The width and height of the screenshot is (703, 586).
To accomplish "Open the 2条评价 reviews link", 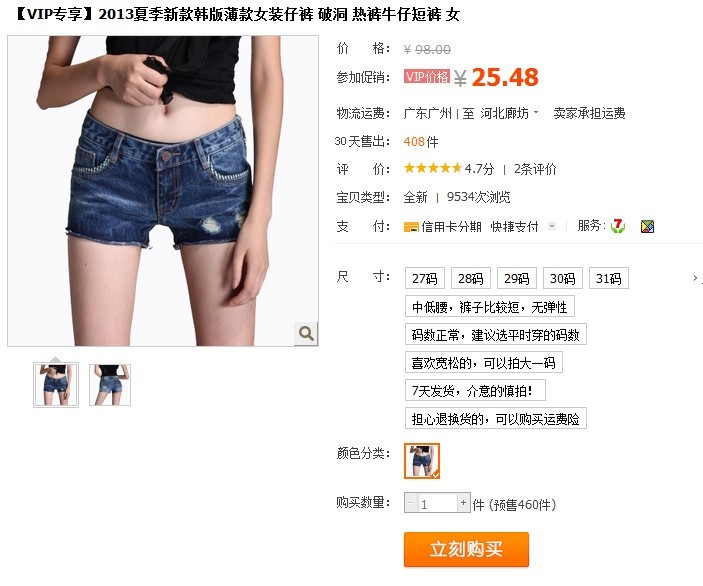I will [x=535, y=169].
